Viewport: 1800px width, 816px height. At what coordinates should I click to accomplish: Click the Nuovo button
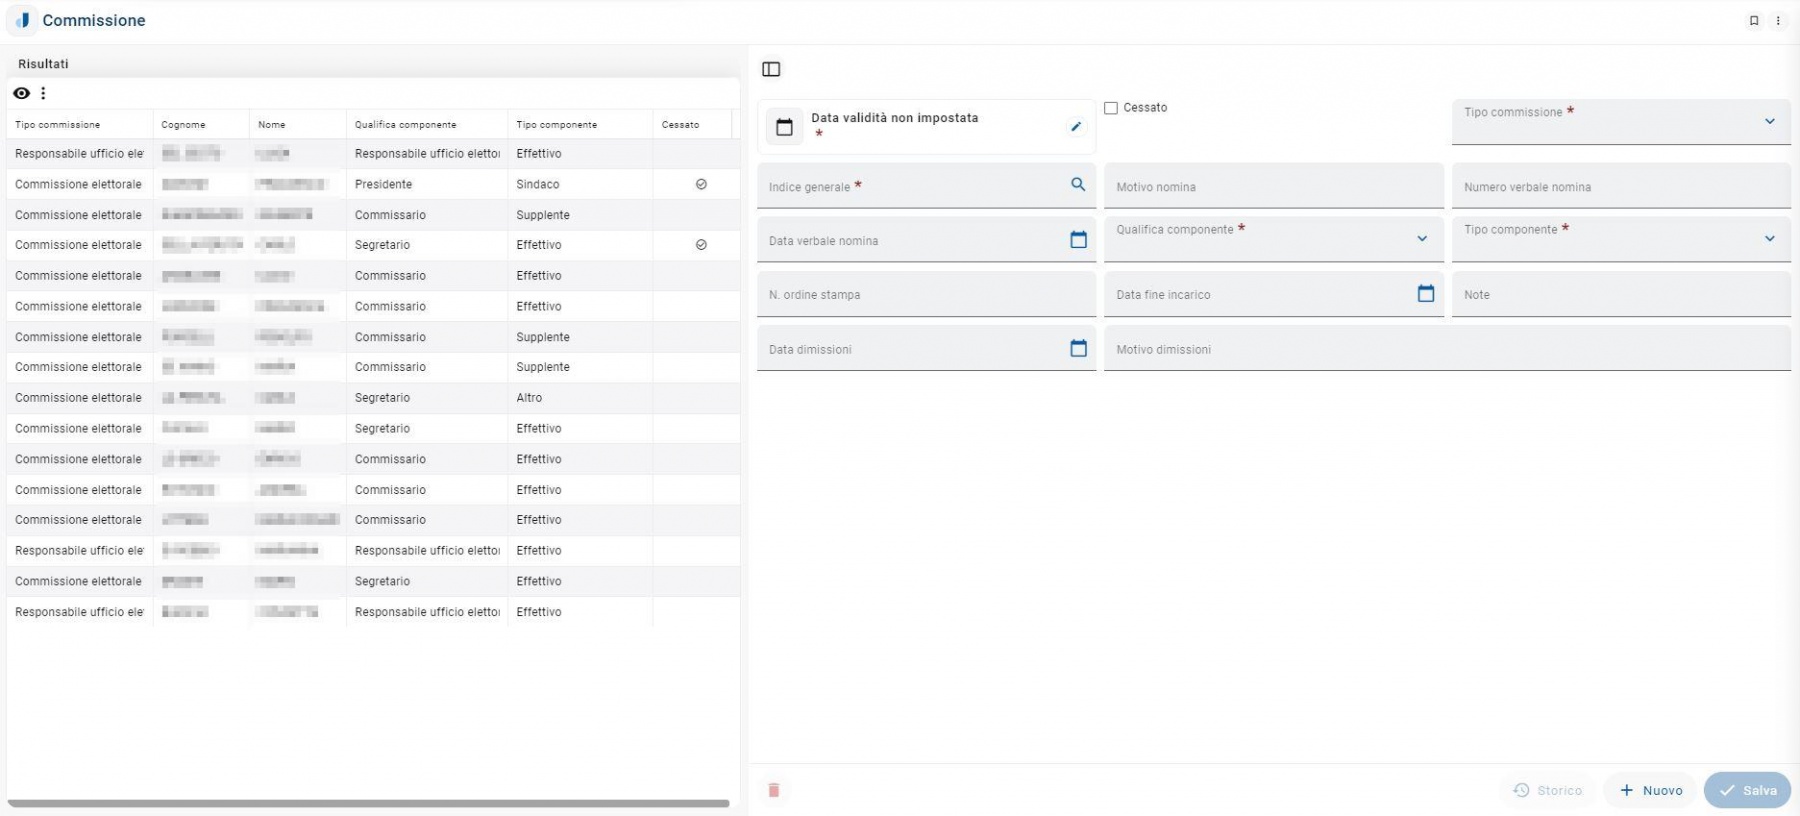tap(1651, 790)
